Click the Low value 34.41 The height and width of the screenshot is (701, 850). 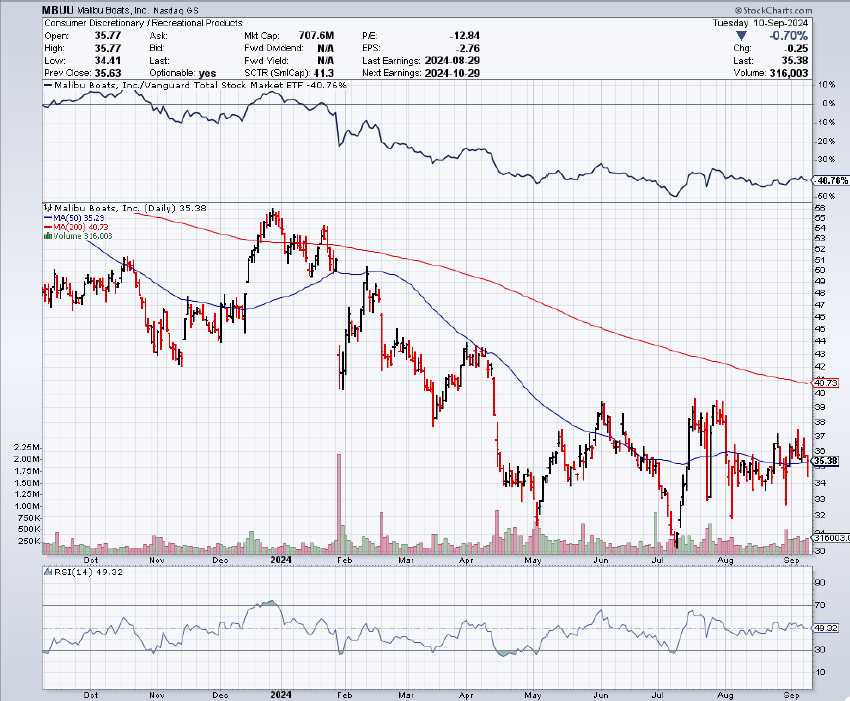108,60
